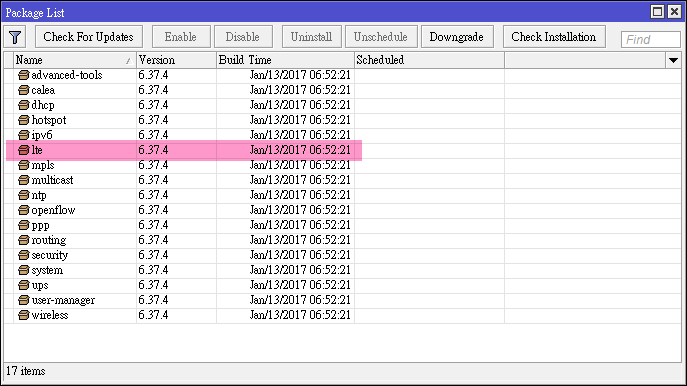Screen dimensions: 687x386
Task: Open the column selector dropdown arrow
Action: (x=673, y=60)
